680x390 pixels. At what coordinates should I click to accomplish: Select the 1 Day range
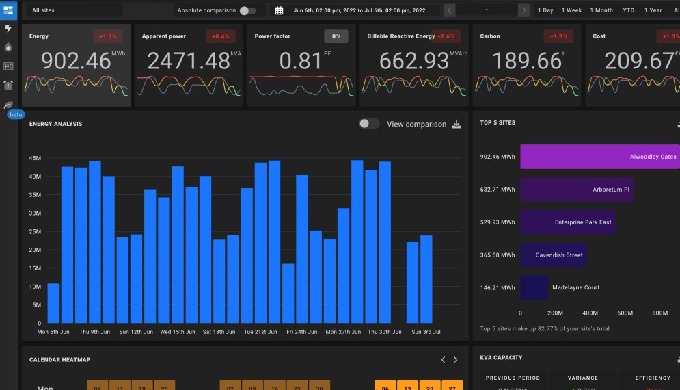click(x=545, y=10)
